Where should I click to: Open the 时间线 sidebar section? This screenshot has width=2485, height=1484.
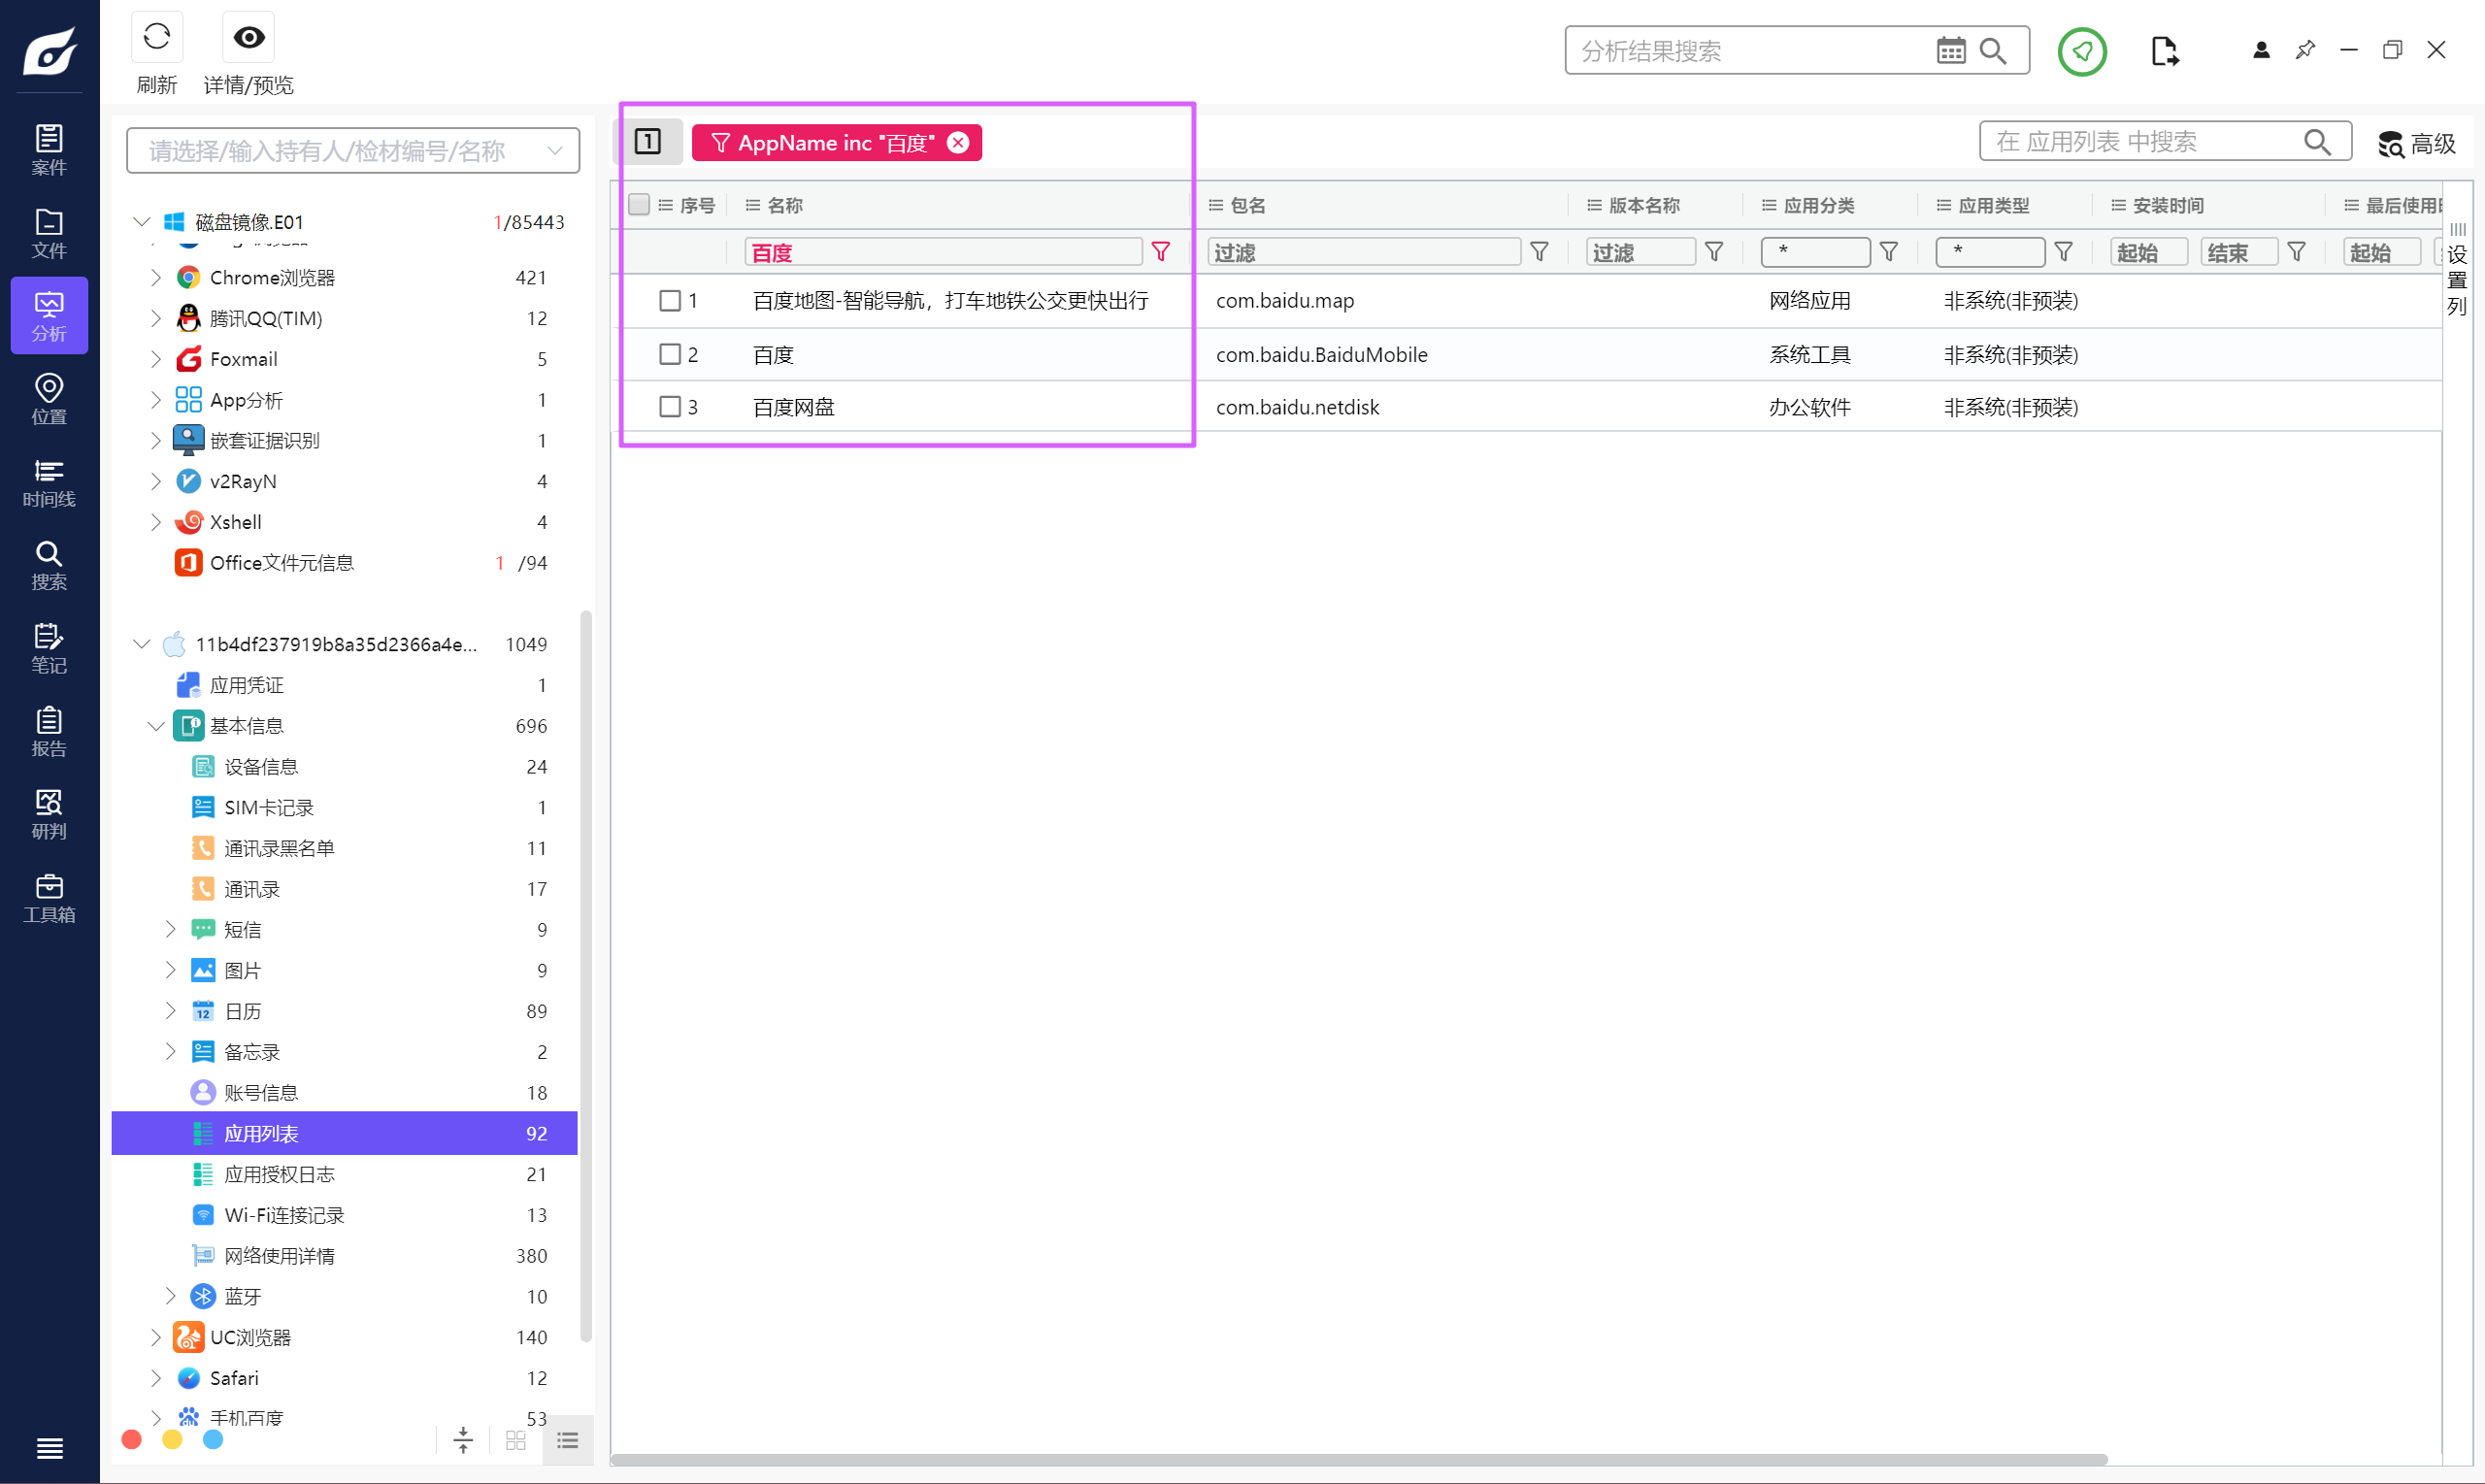pos(49,483)
